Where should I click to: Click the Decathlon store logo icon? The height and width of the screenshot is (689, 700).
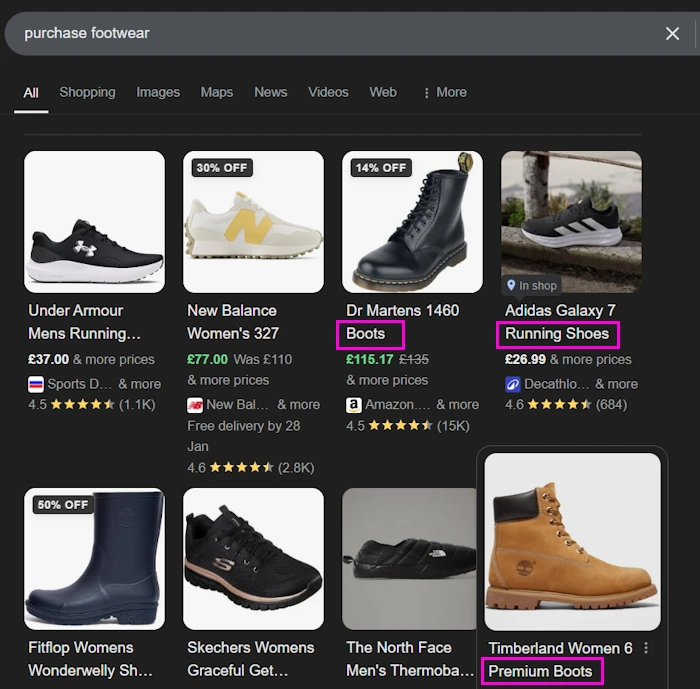[512, 384]
